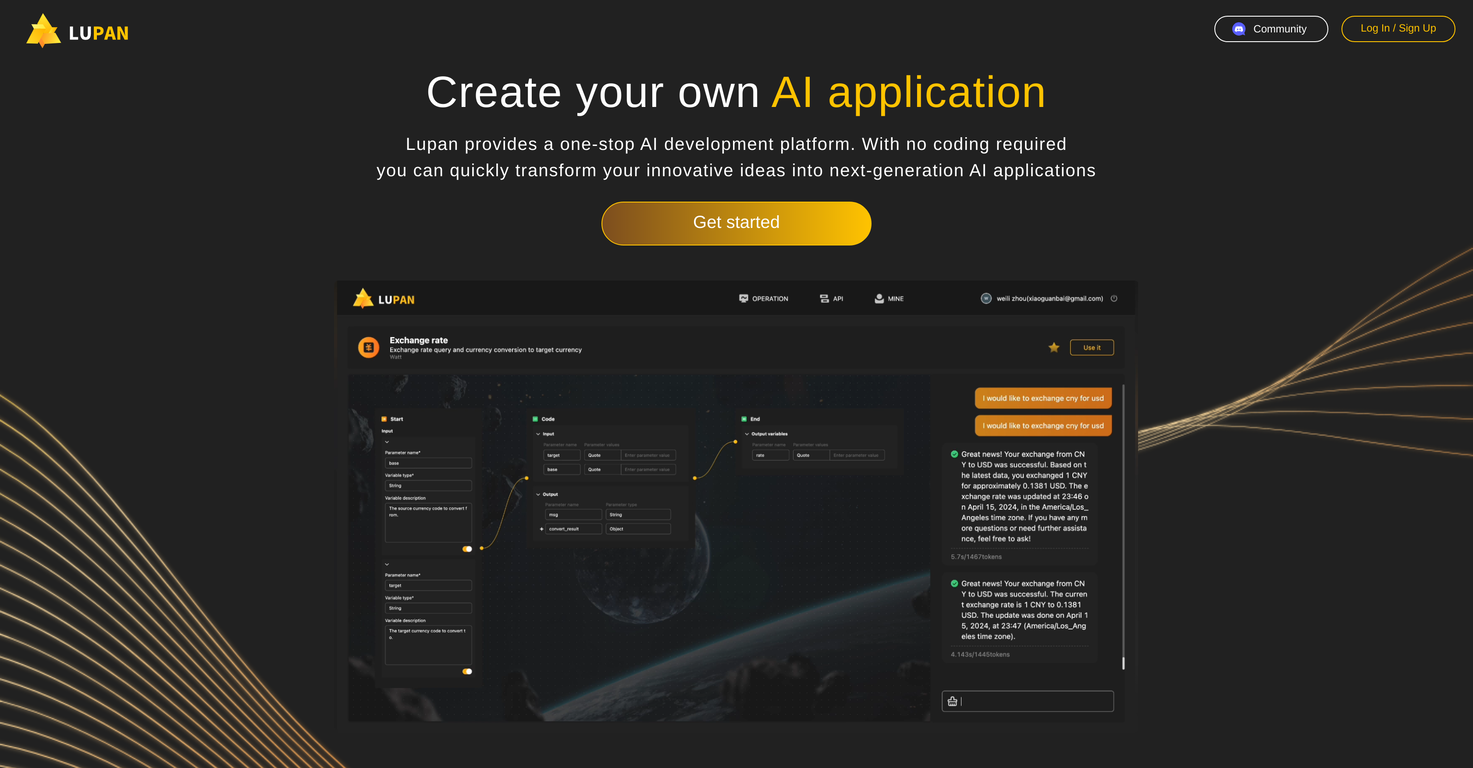The image size is (1473, 768).
Task: Click the orange icon on the Start node
Action: point(384,419)
